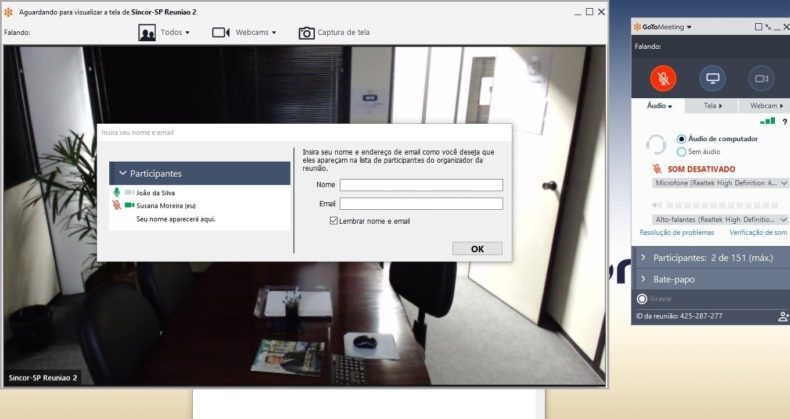Click the webcam camera round button

point(761,77)
